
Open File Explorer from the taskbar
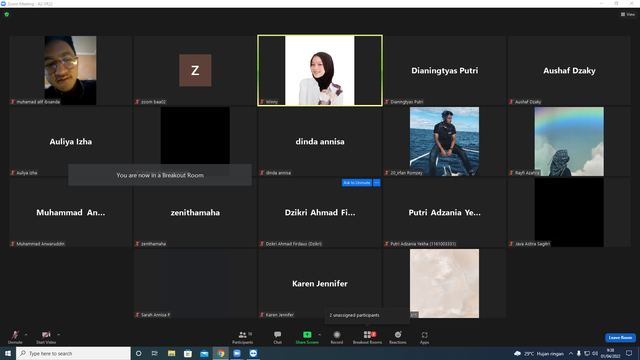(x=171, y=353)
